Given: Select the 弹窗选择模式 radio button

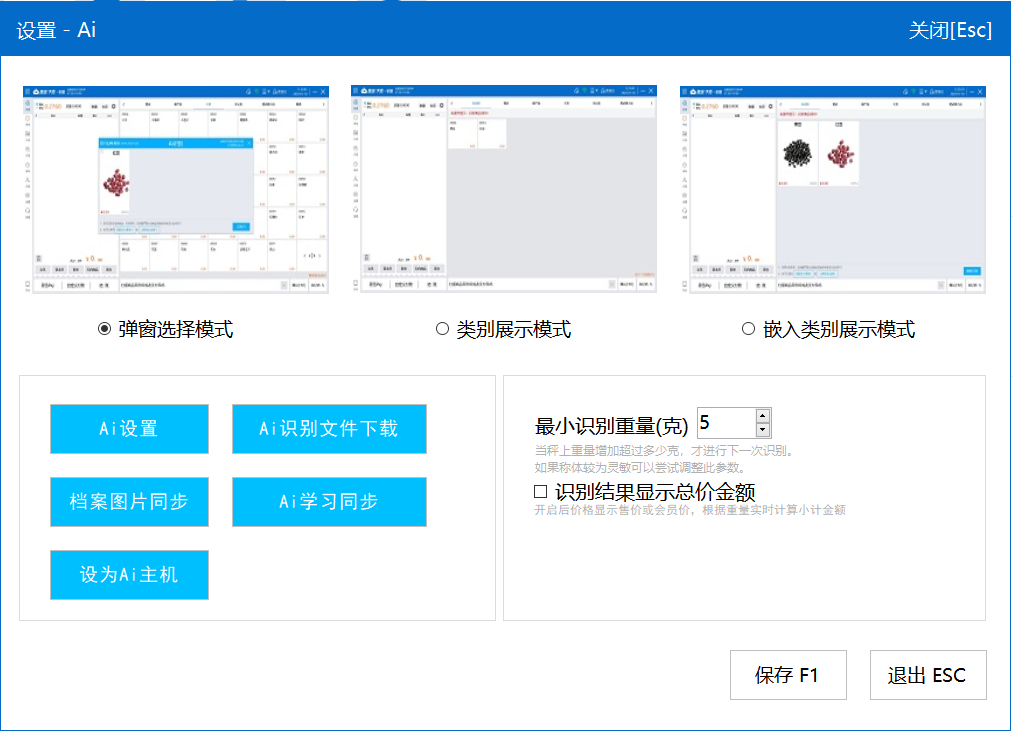Looking at the screenshot, I should [105, 330].
